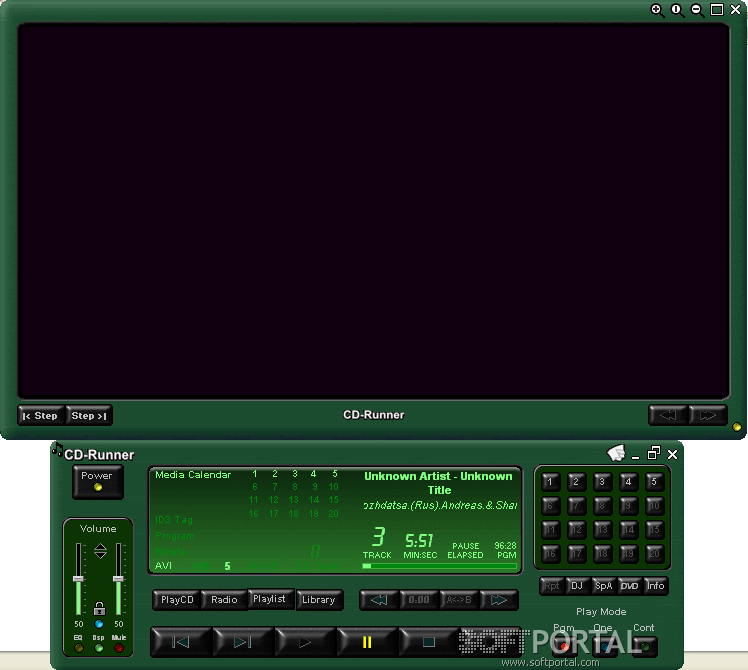Click the zoom in magnifier in video window

tap(657, 10)
